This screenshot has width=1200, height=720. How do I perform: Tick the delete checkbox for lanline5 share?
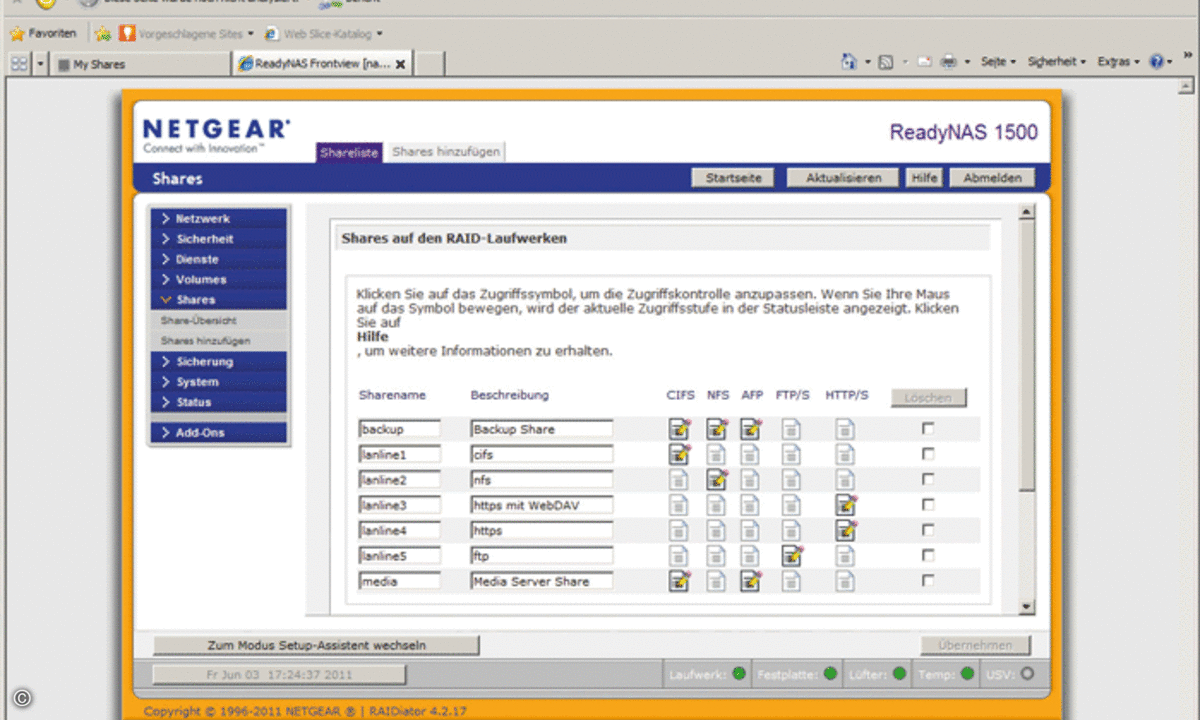[x=928, y=556]
